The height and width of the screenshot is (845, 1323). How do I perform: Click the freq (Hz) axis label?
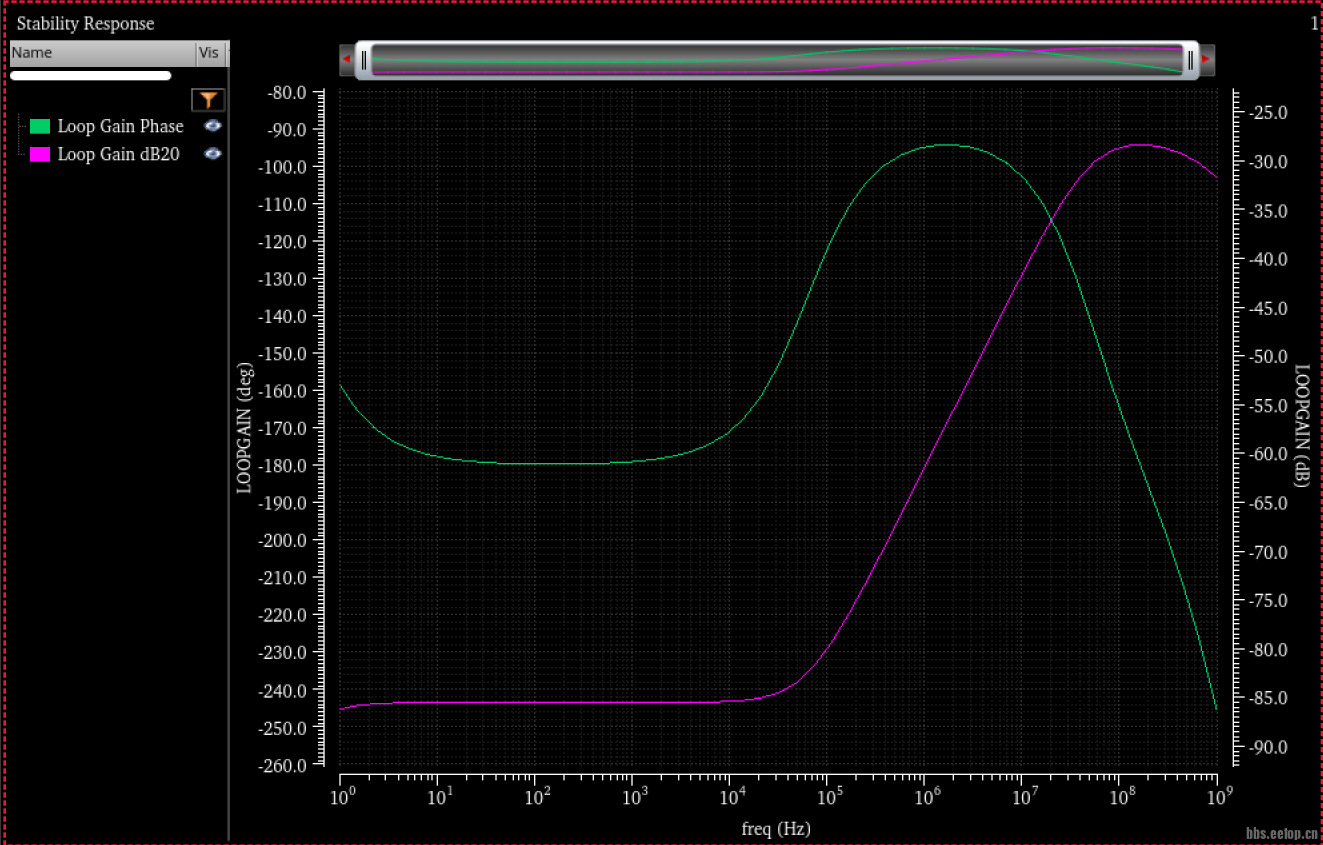coord(776,828)
